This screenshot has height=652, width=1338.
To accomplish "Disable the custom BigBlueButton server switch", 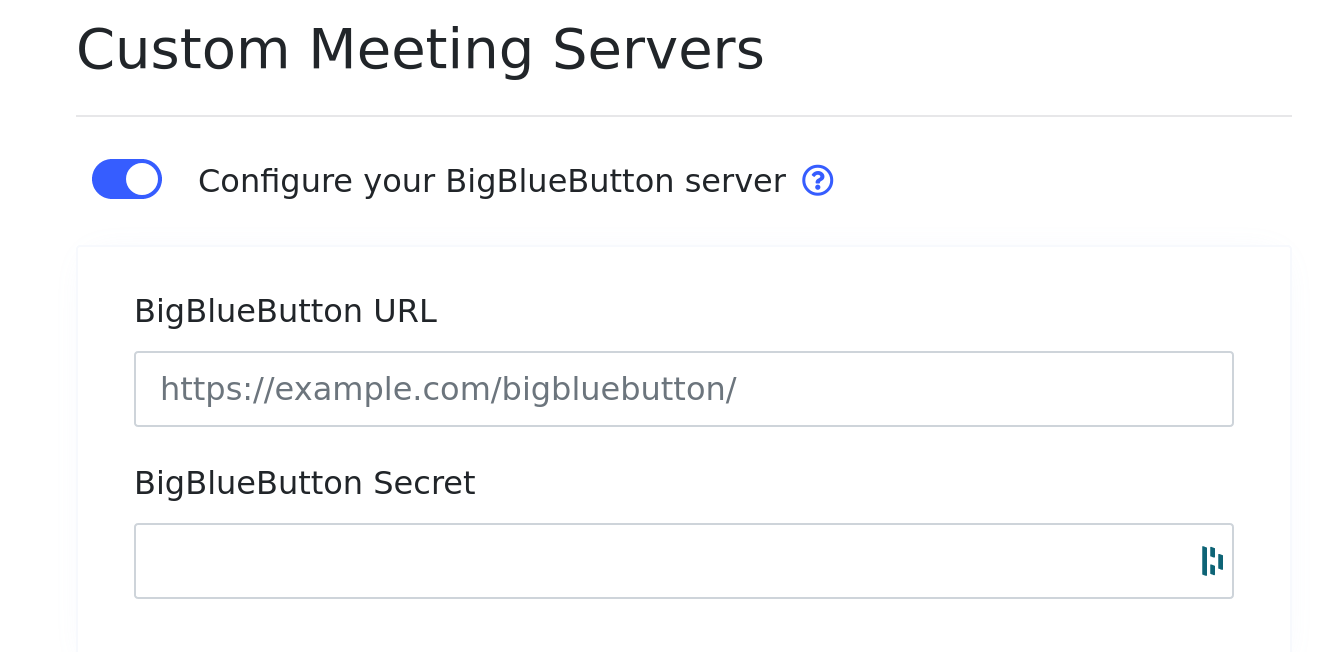I will coord(127,179).
